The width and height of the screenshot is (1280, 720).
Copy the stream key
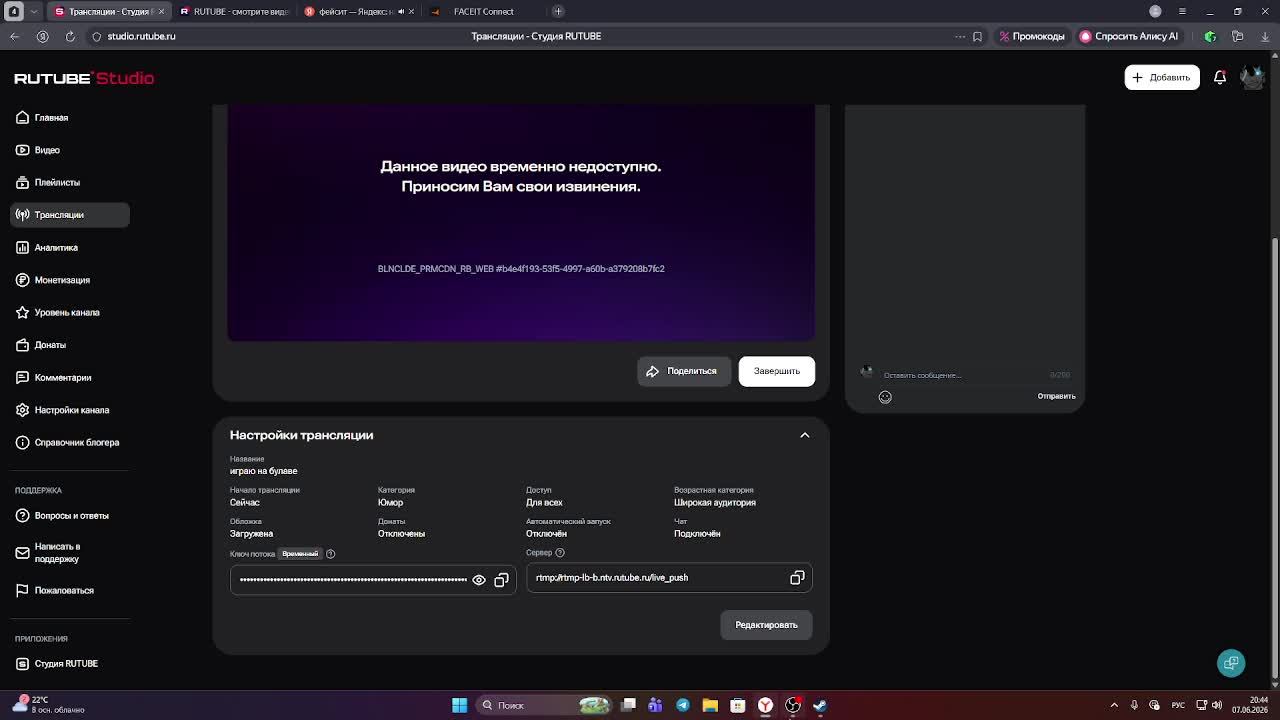tap(501, 580)
